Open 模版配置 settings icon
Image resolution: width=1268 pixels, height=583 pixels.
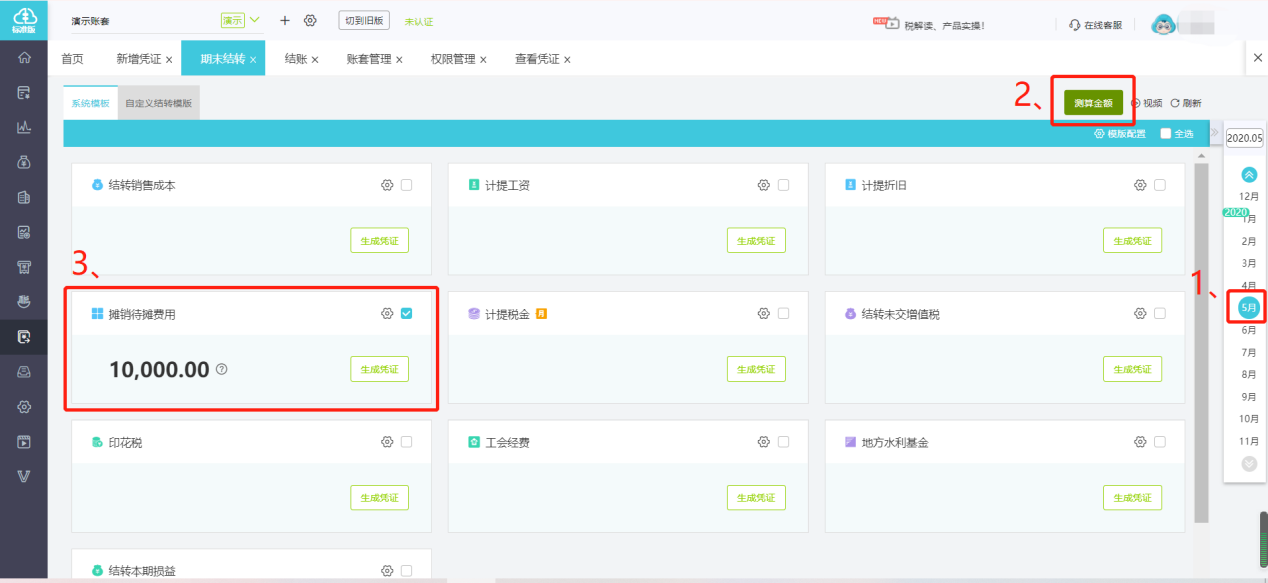click(1100, 133)
